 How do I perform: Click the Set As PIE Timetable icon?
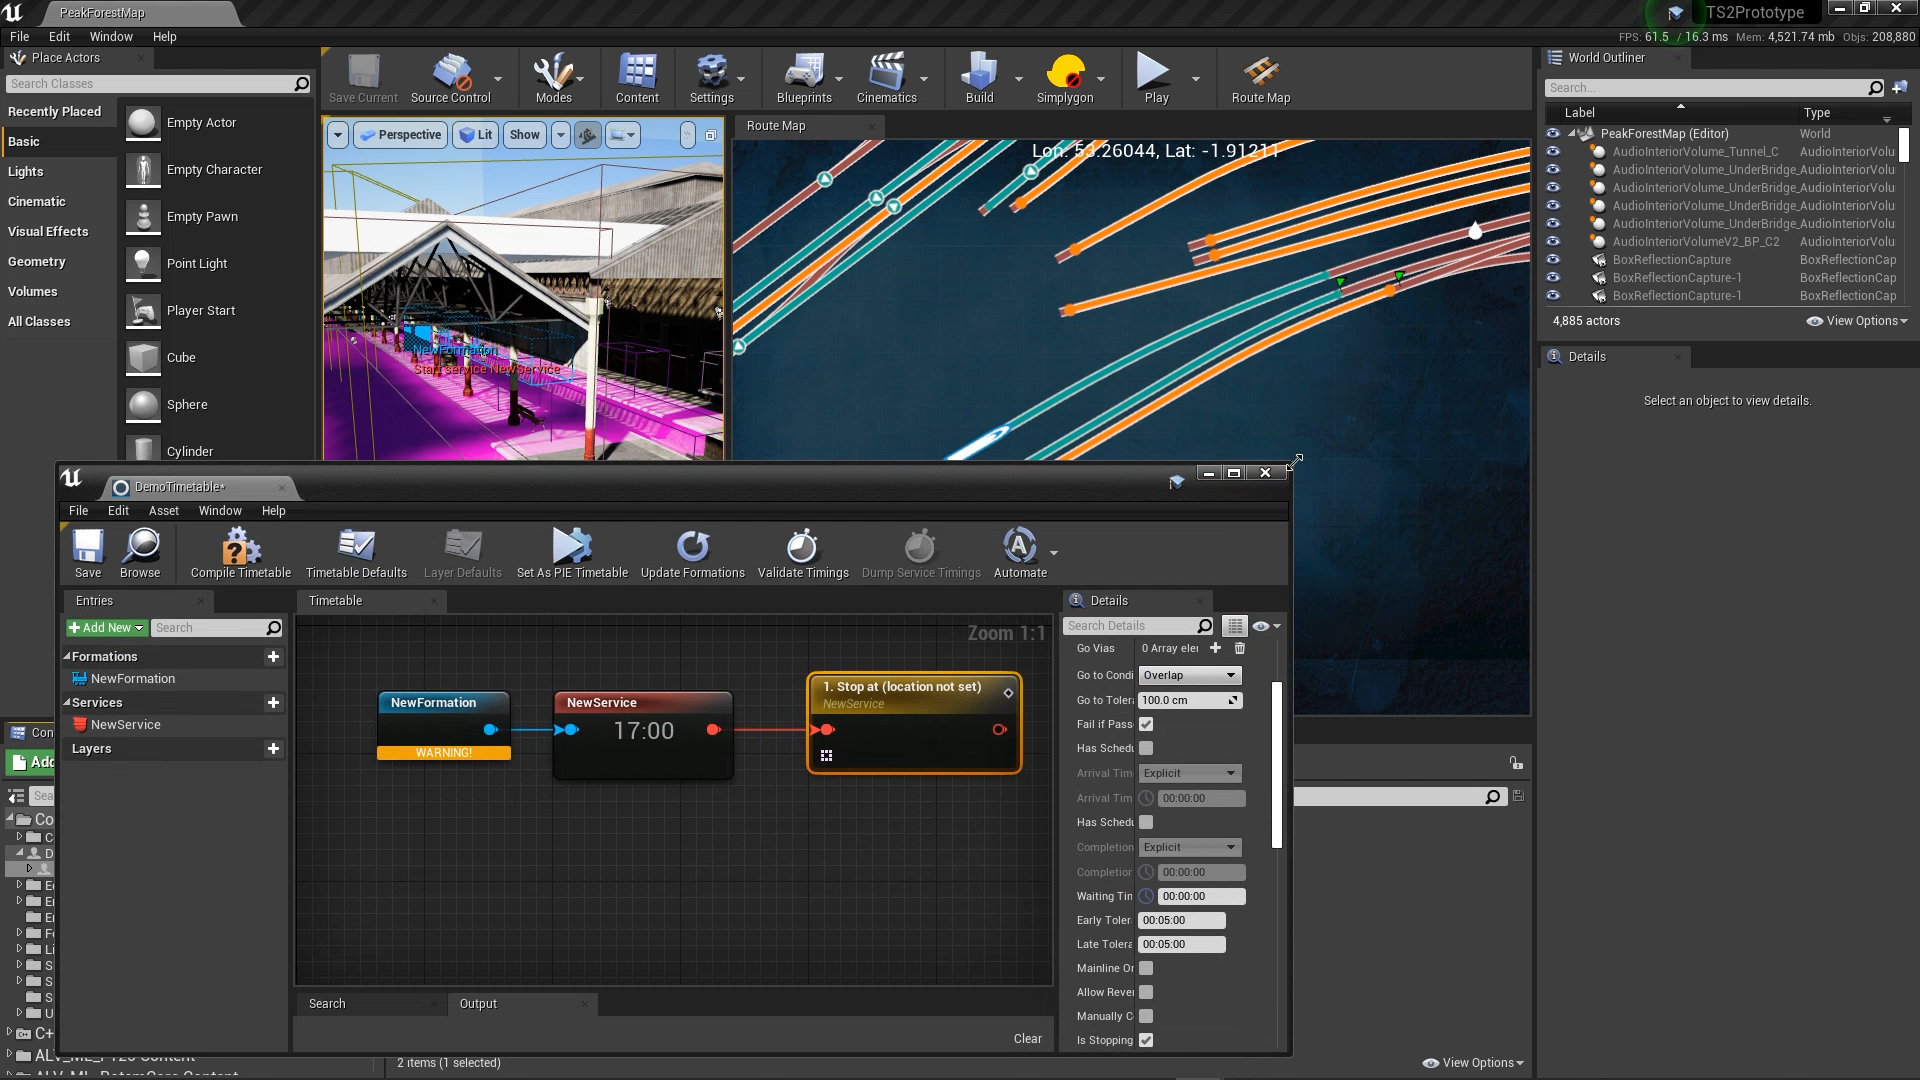pyautogui.click(x=571, y=552)
